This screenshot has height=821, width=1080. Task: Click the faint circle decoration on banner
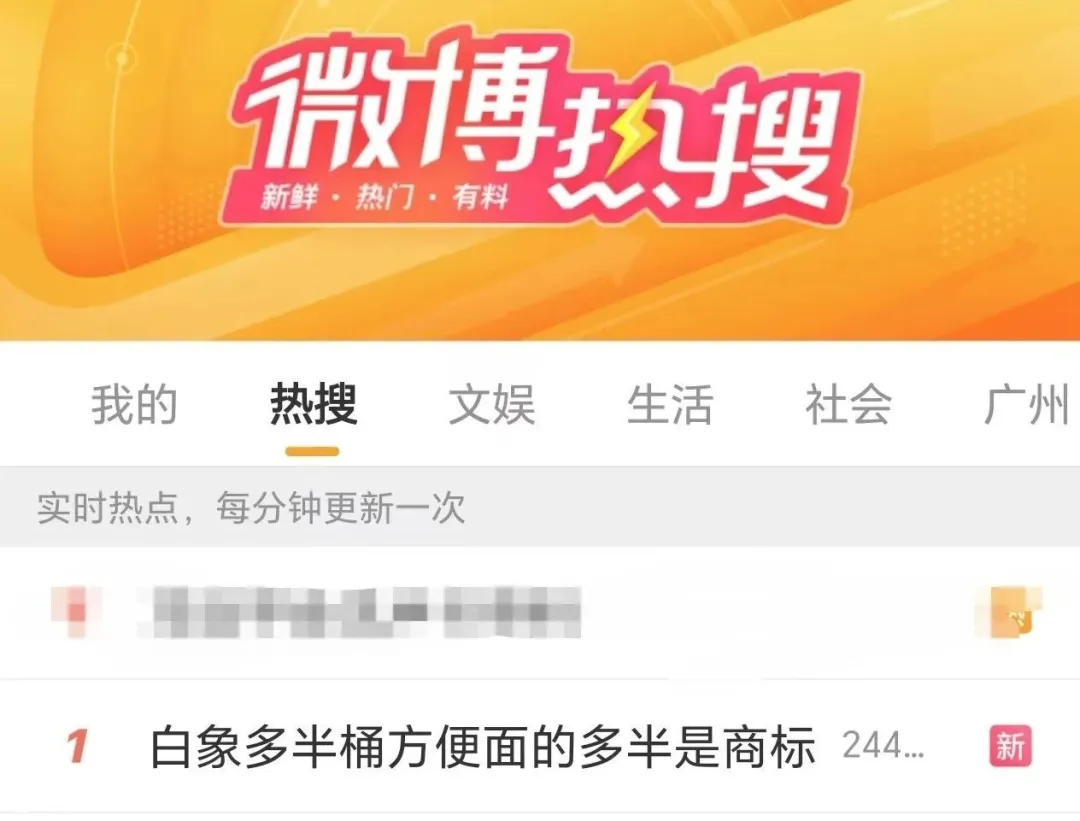click(x=123, y=59)
